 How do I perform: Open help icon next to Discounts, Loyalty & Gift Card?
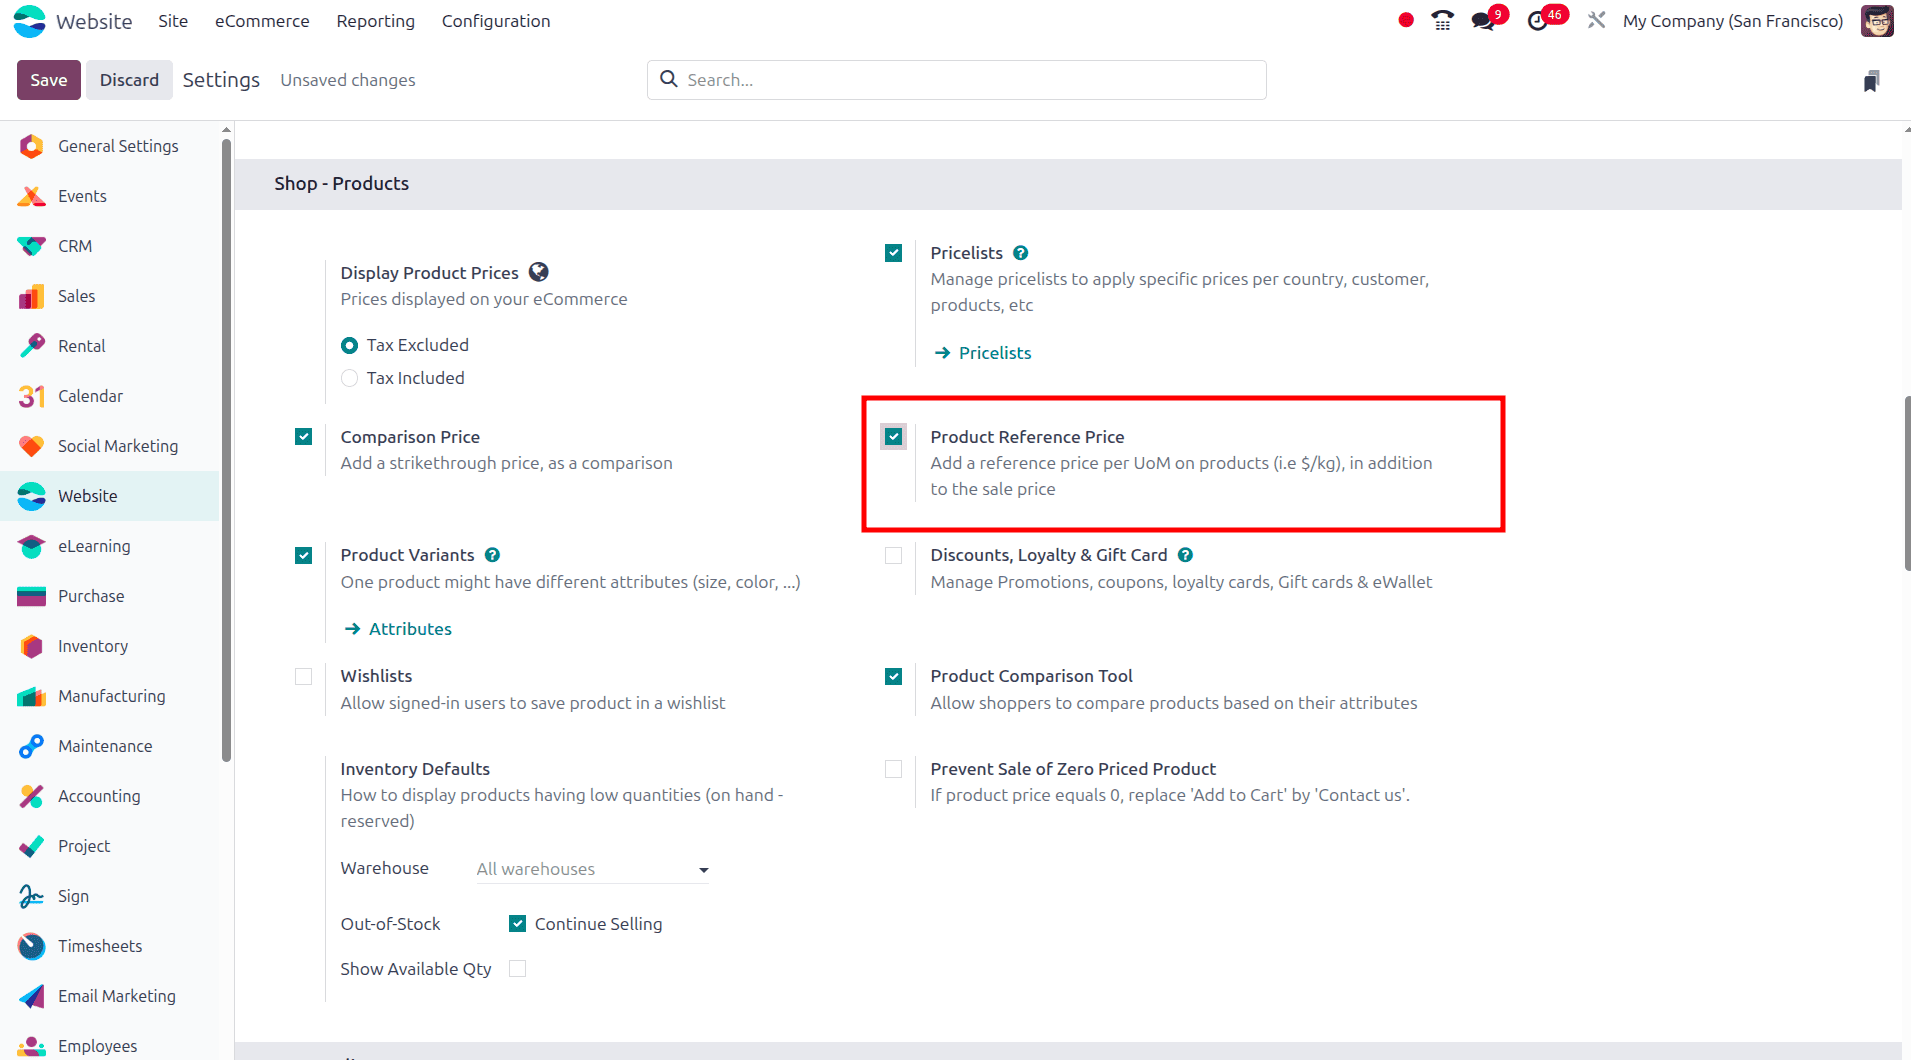[x=1185, y=555]
